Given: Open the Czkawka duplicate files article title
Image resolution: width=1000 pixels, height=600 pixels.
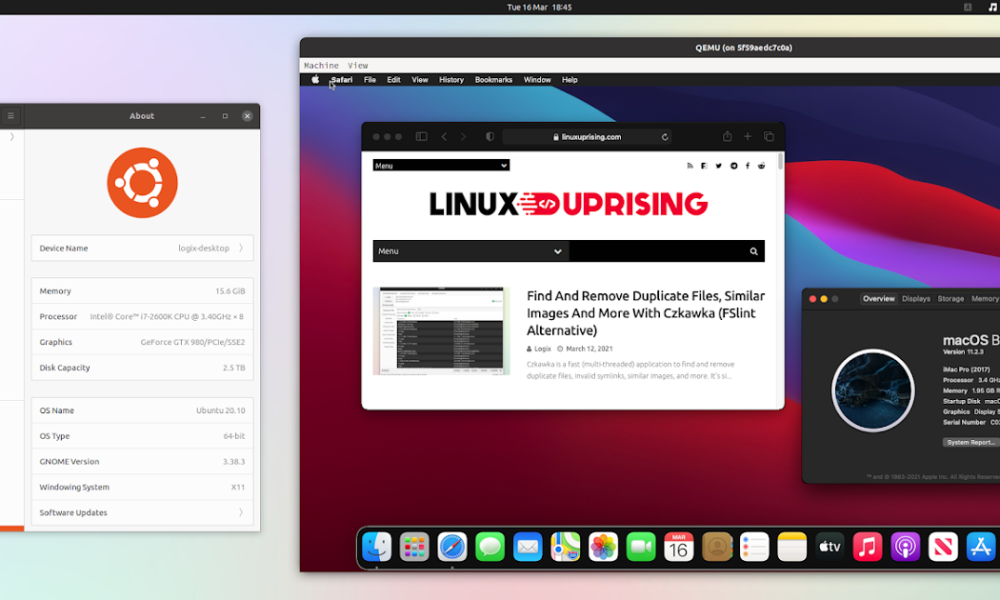Looking at the screenshot, I should [x=645, y=313].
